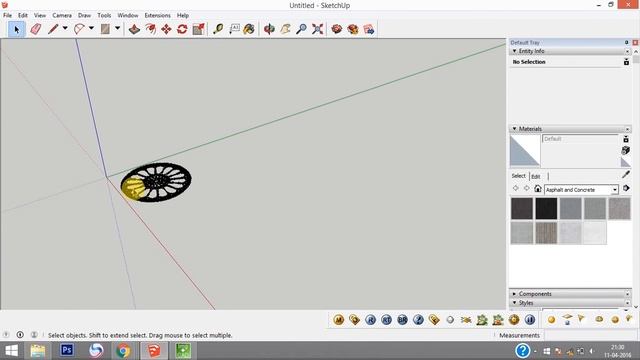This screenshot has width=640, height=360.
Task: Open the Camera menu
Action: (62, 15)
